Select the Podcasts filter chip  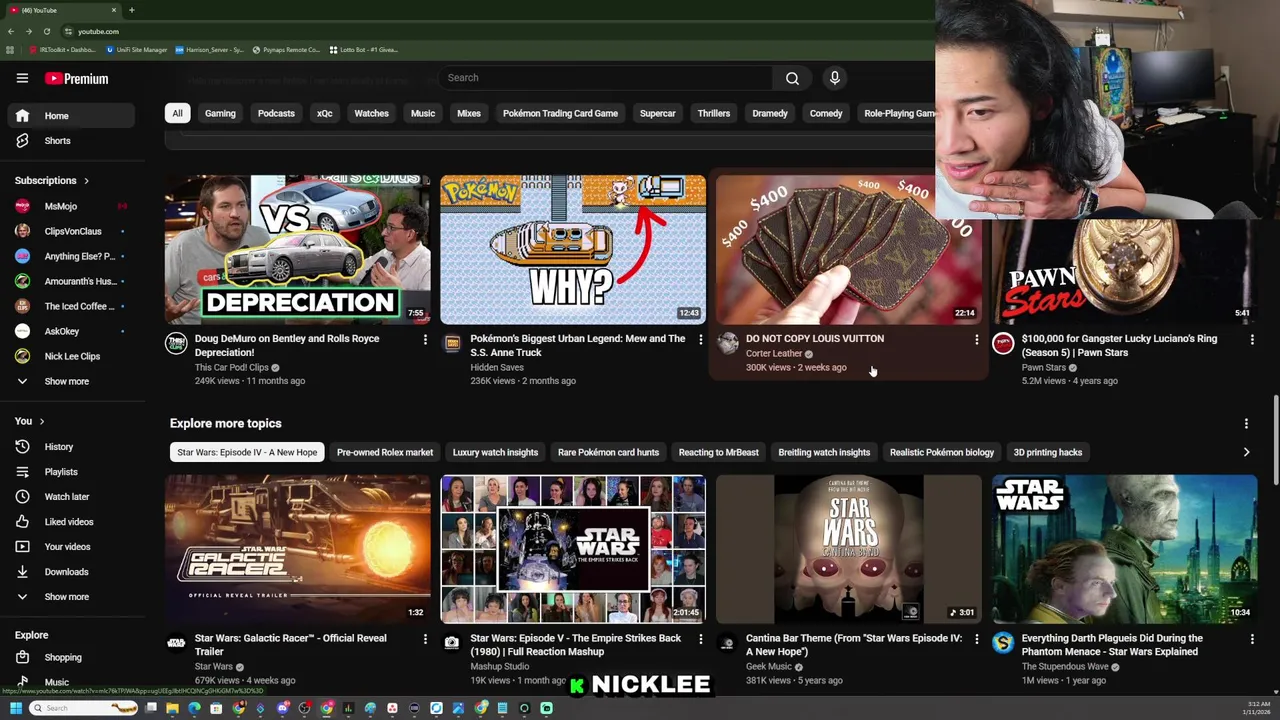276,113
